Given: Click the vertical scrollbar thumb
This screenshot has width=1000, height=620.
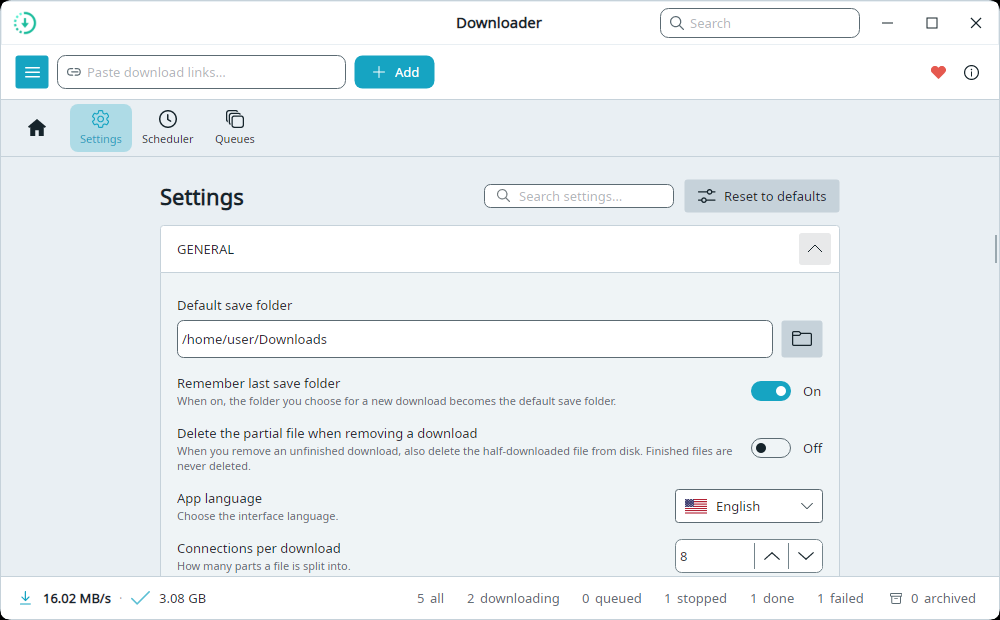Looking at the screenshot, I should [996, 249].
